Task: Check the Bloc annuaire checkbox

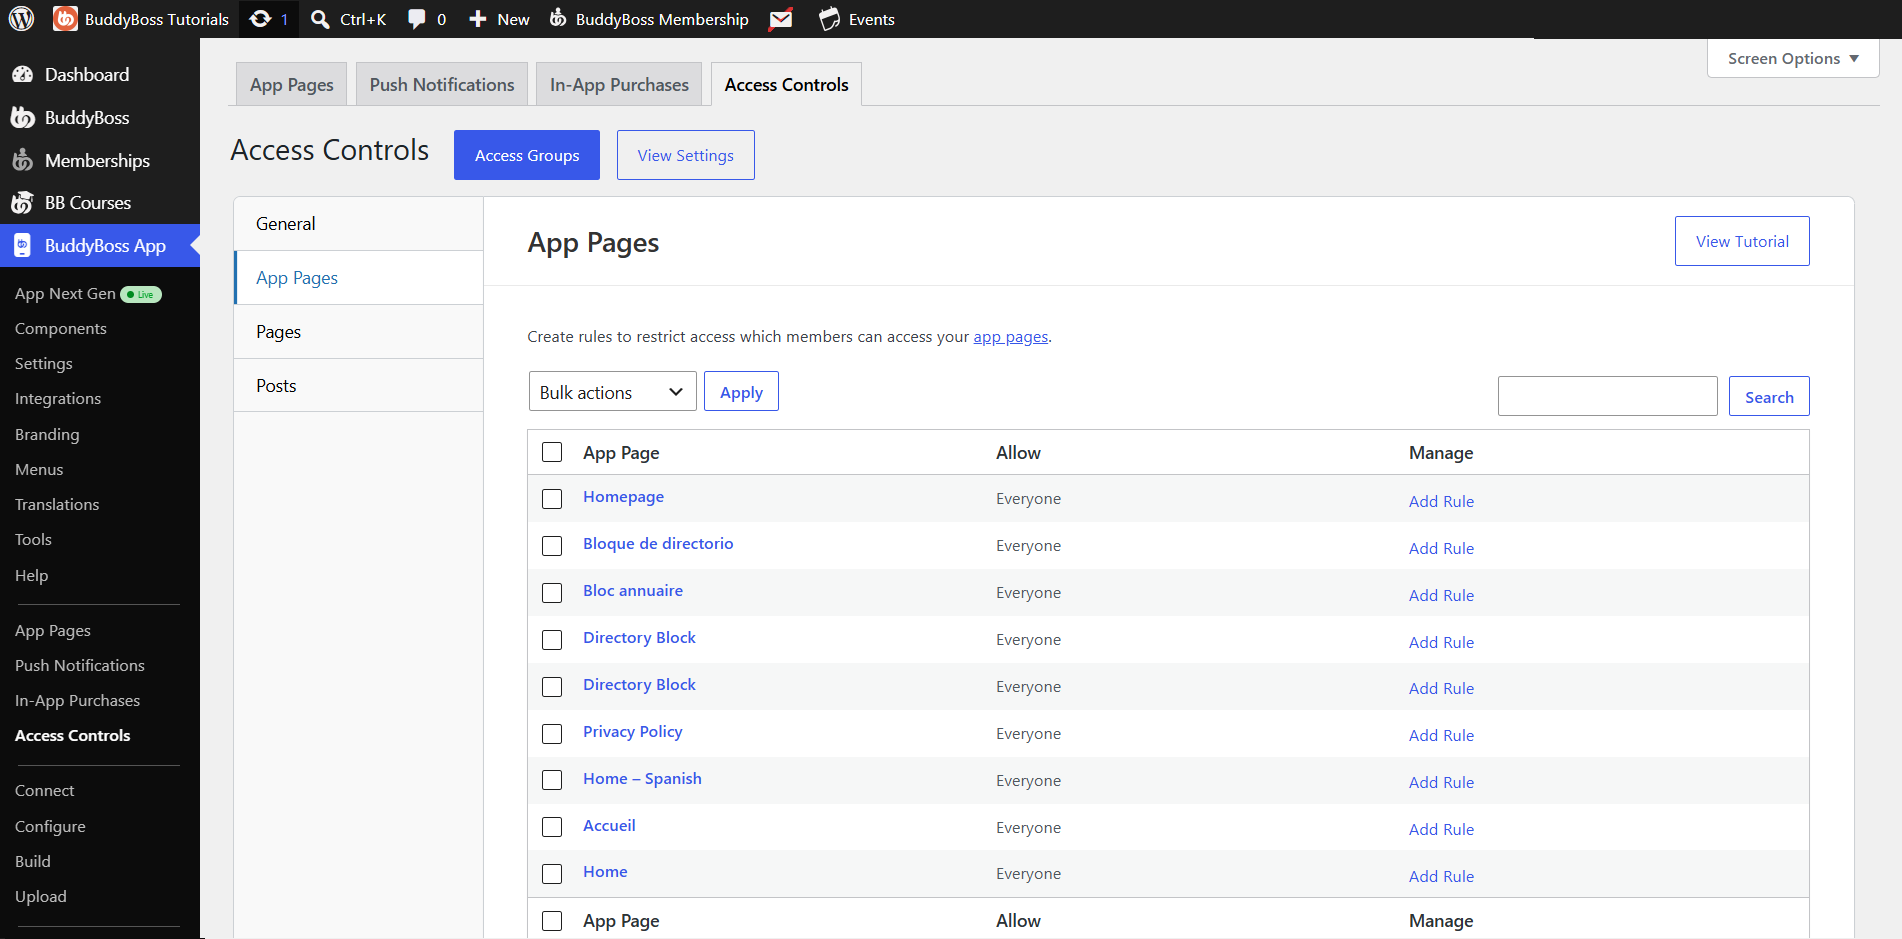Action: coord(552,593)
